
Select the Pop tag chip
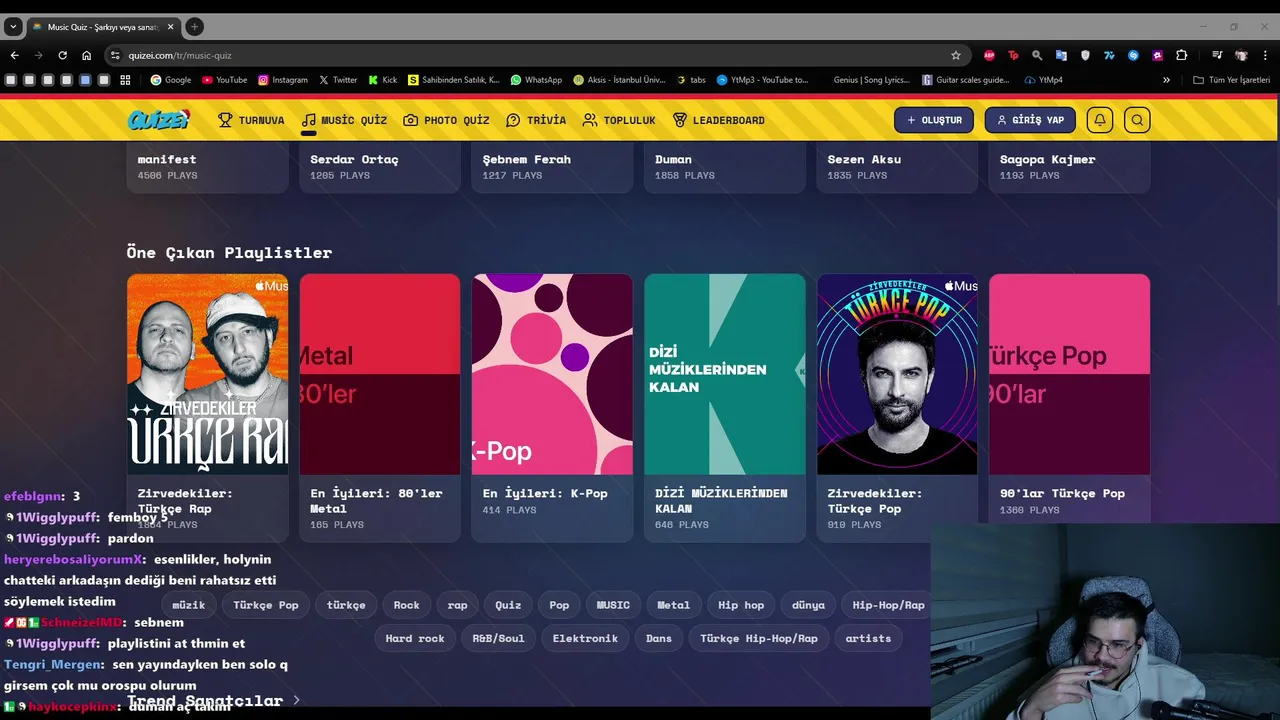pos(559,605)
